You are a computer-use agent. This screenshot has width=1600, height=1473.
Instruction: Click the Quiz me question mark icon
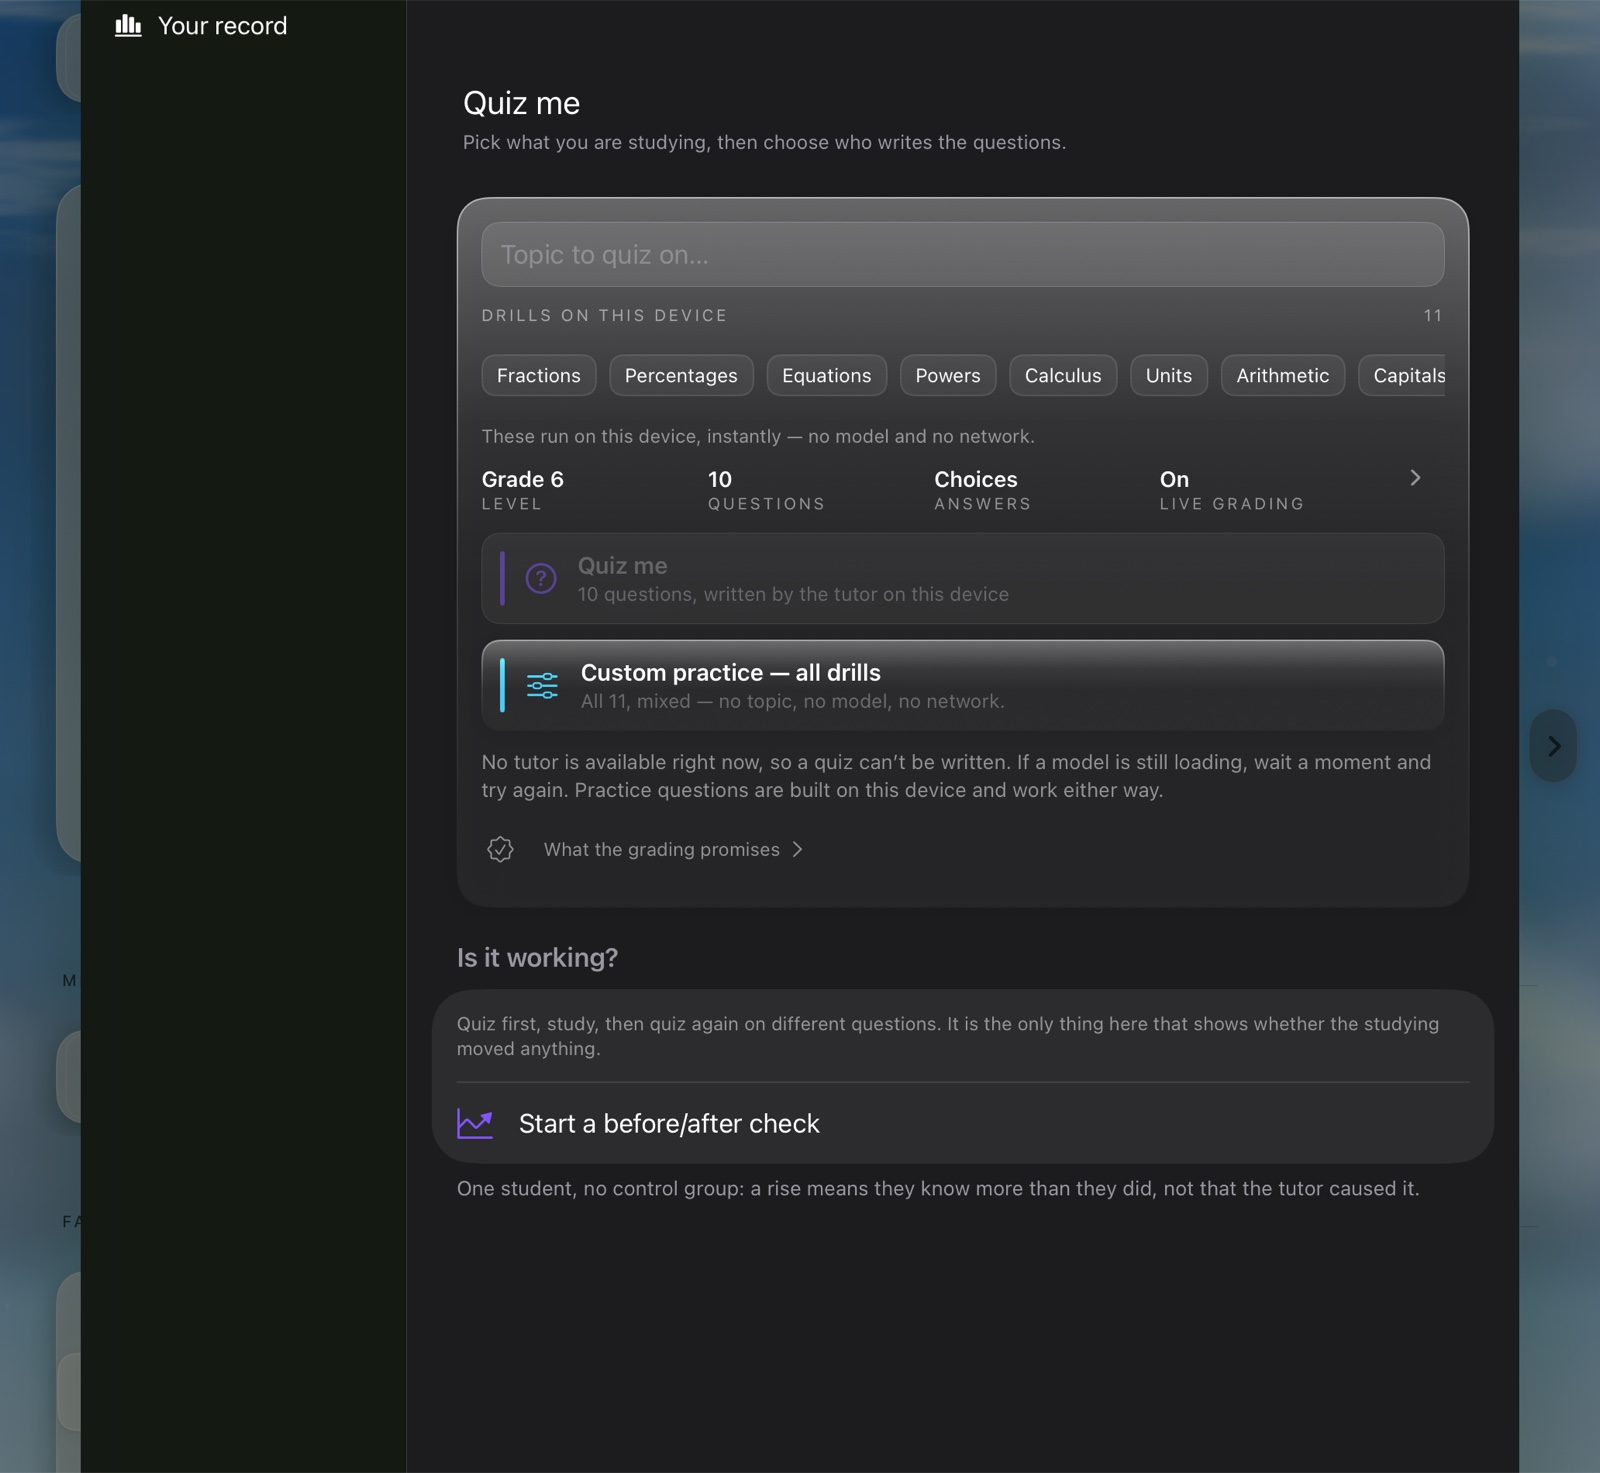point(541,578)
